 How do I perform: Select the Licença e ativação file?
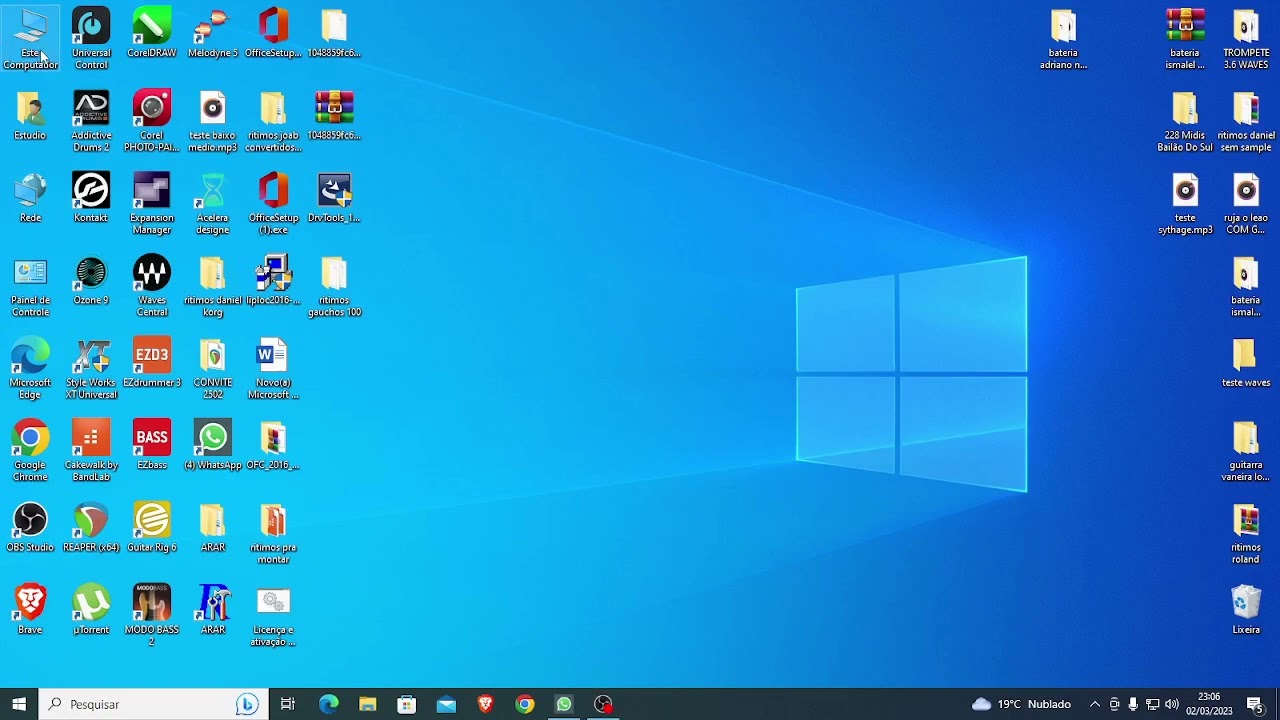pyautogui.click(x=273, y=617)
